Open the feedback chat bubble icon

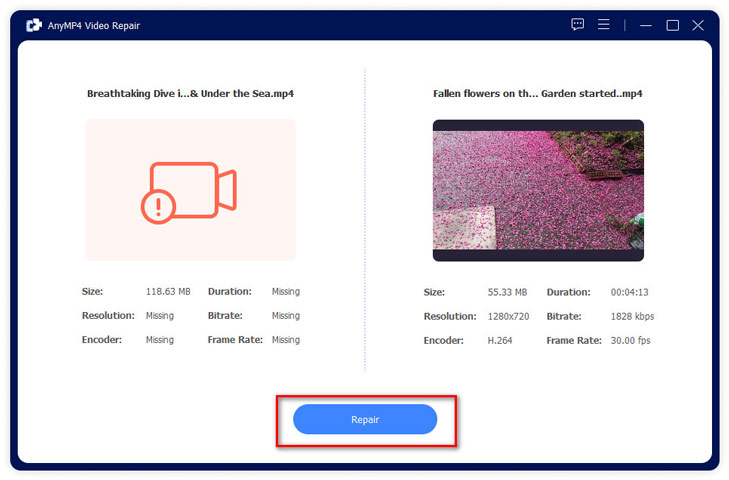(578, 25)
